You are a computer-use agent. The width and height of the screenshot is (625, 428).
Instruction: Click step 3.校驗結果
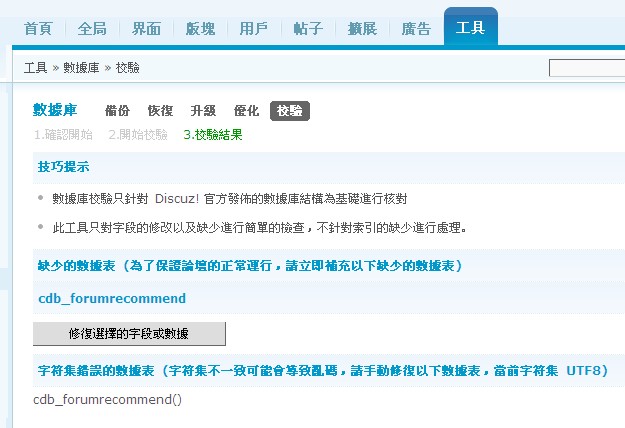click(213, 135)
